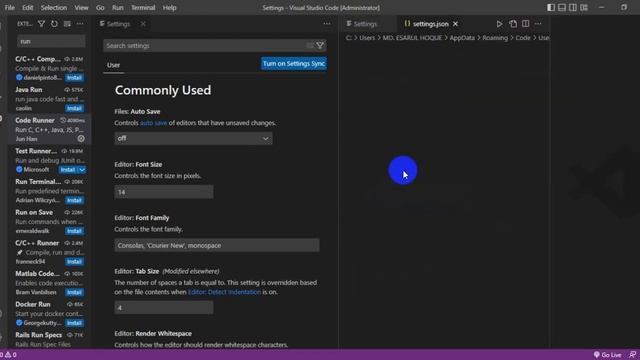Refresh the extensions list
640x360 pixels.
(54, 24)
